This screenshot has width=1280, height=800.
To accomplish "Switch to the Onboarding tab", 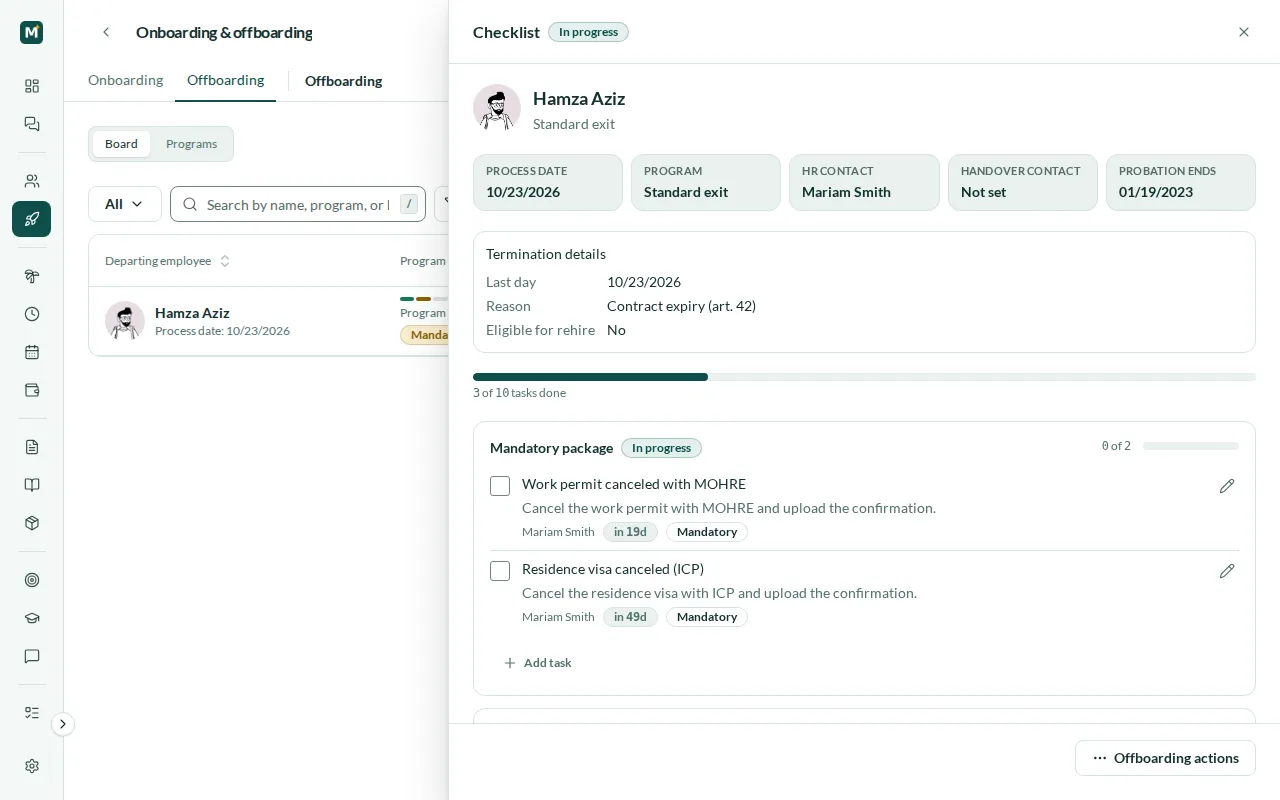I will tap(125, 80).
